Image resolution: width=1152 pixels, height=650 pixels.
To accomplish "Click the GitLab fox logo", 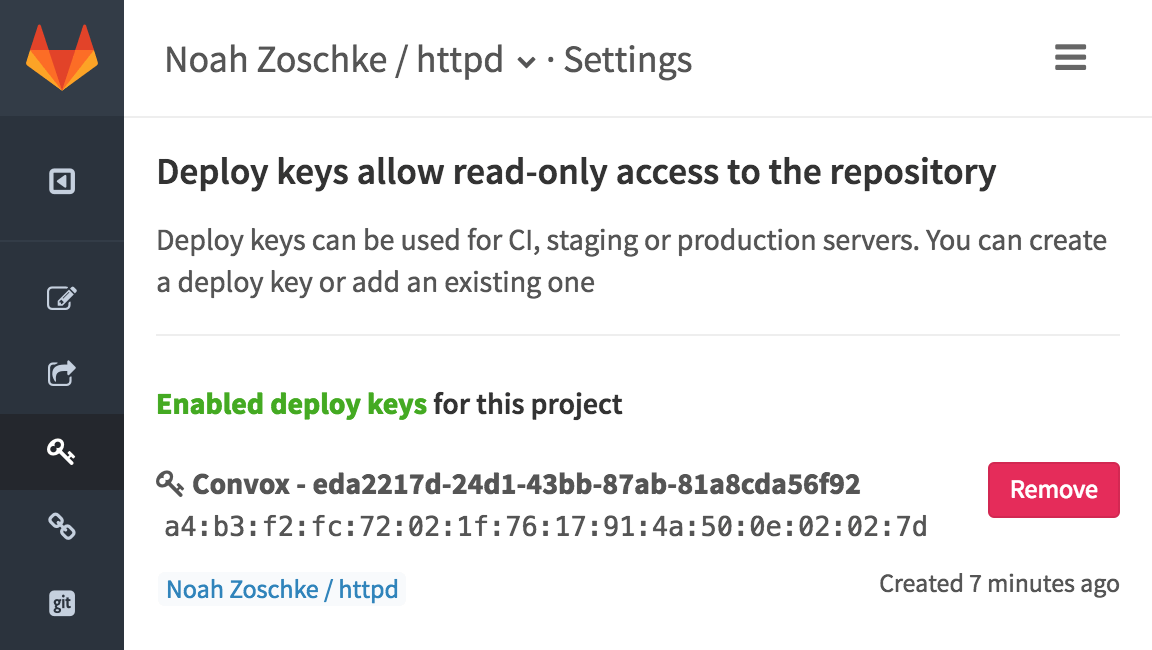I will (62, 57).
